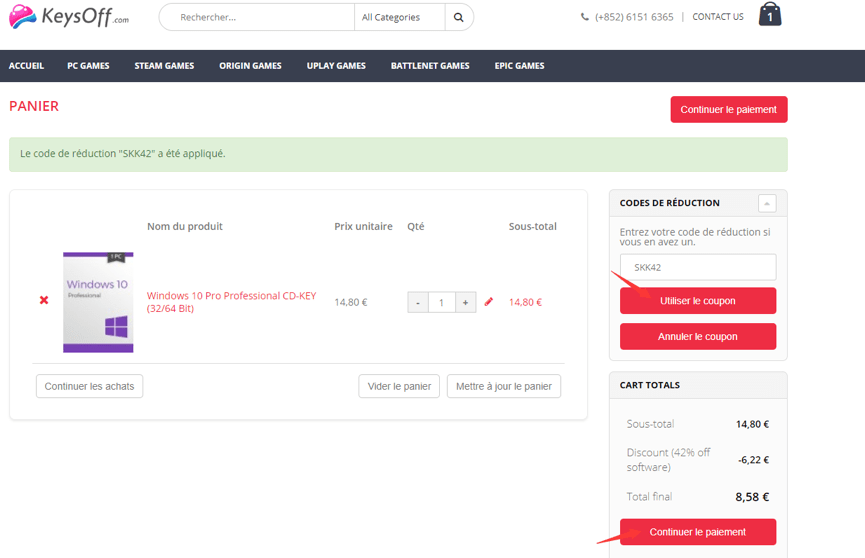Go to the PC Games menu
Screen dimensions: 865x558
(x=88, y=66)
